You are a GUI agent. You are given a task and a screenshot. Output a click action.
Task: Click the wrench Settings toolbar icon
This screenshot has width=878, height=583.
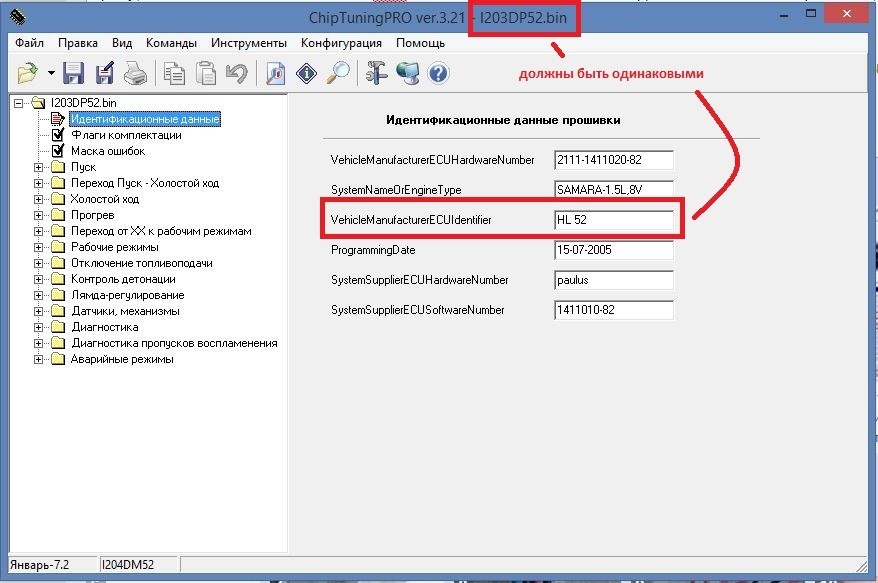[376, 73]
